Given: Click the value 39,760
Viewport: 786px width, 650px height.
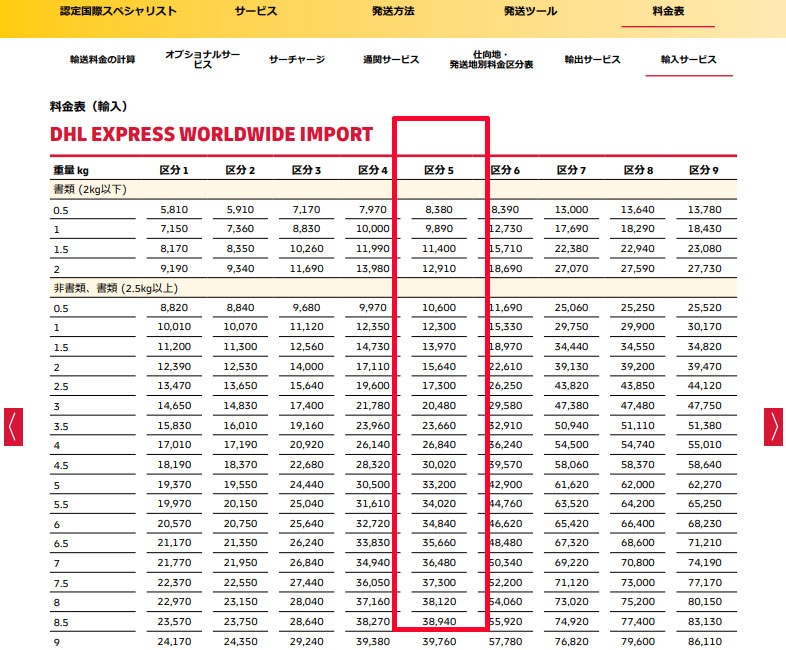Looking at the screenshot, I should pos(439,642).
